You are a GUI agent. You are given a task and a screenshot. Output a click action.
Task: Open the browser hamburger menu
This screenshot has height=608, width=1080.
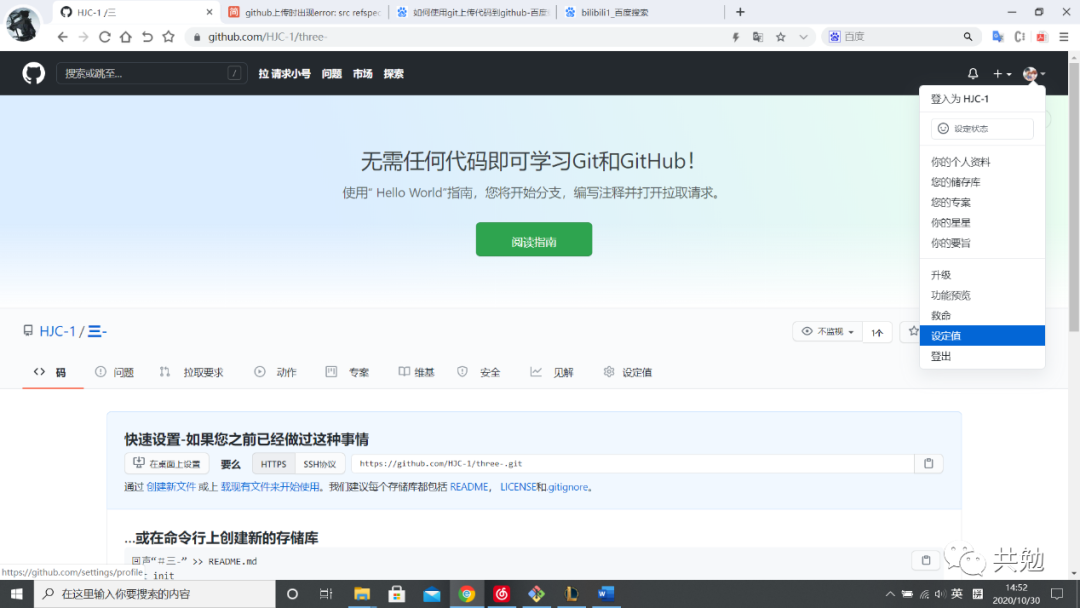[1063, 36]
